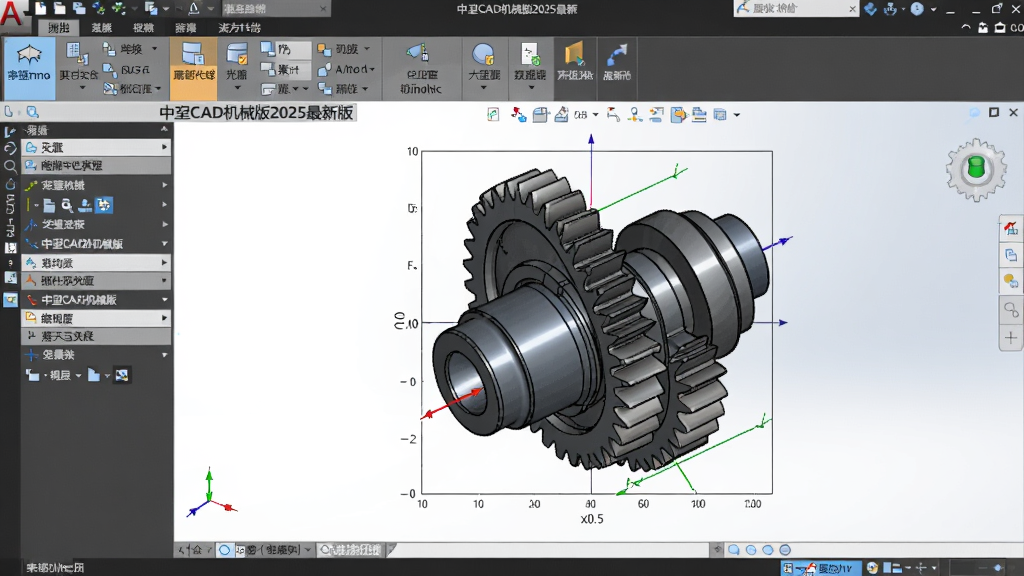Click the XYZ axis triad in the viewport corner

pyautogui.click(x=210, y=493)
